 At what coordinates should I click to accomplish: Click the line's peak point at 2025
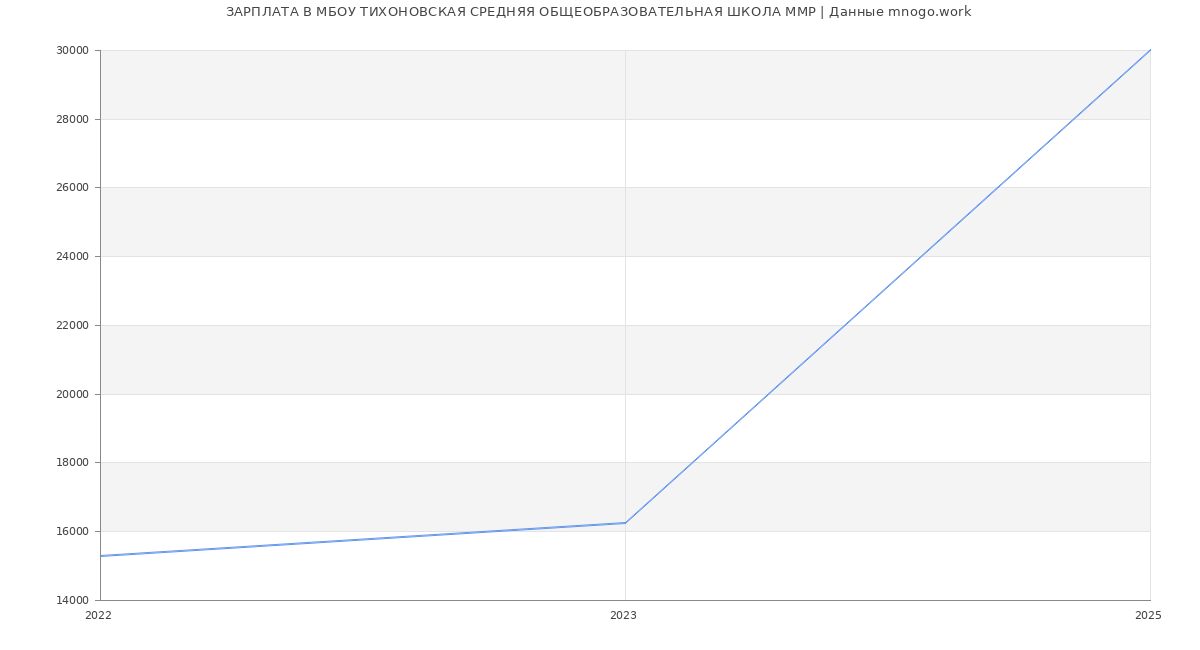point(1150,50)
